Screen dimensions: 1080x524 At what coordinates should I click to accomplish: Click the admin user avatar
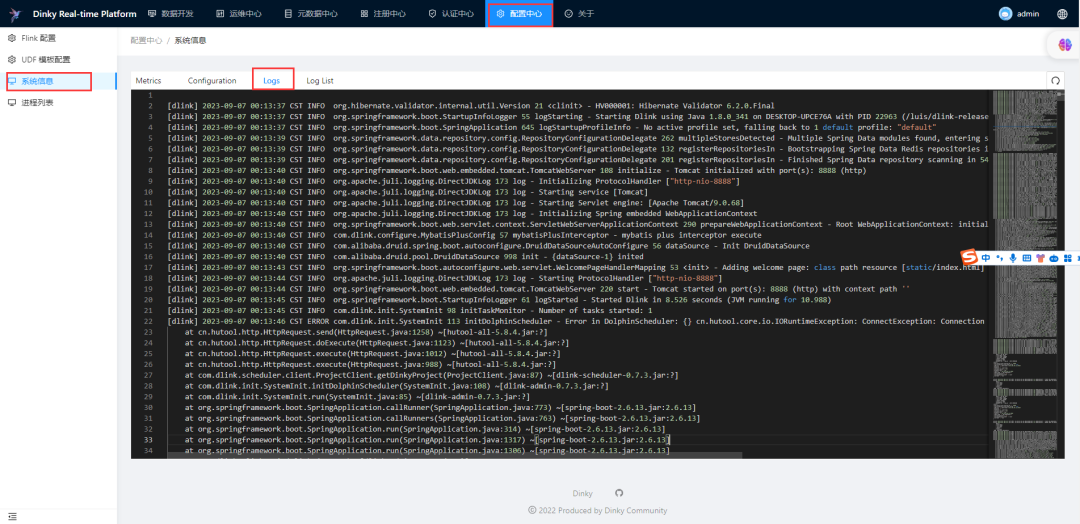click(1006, 13)
